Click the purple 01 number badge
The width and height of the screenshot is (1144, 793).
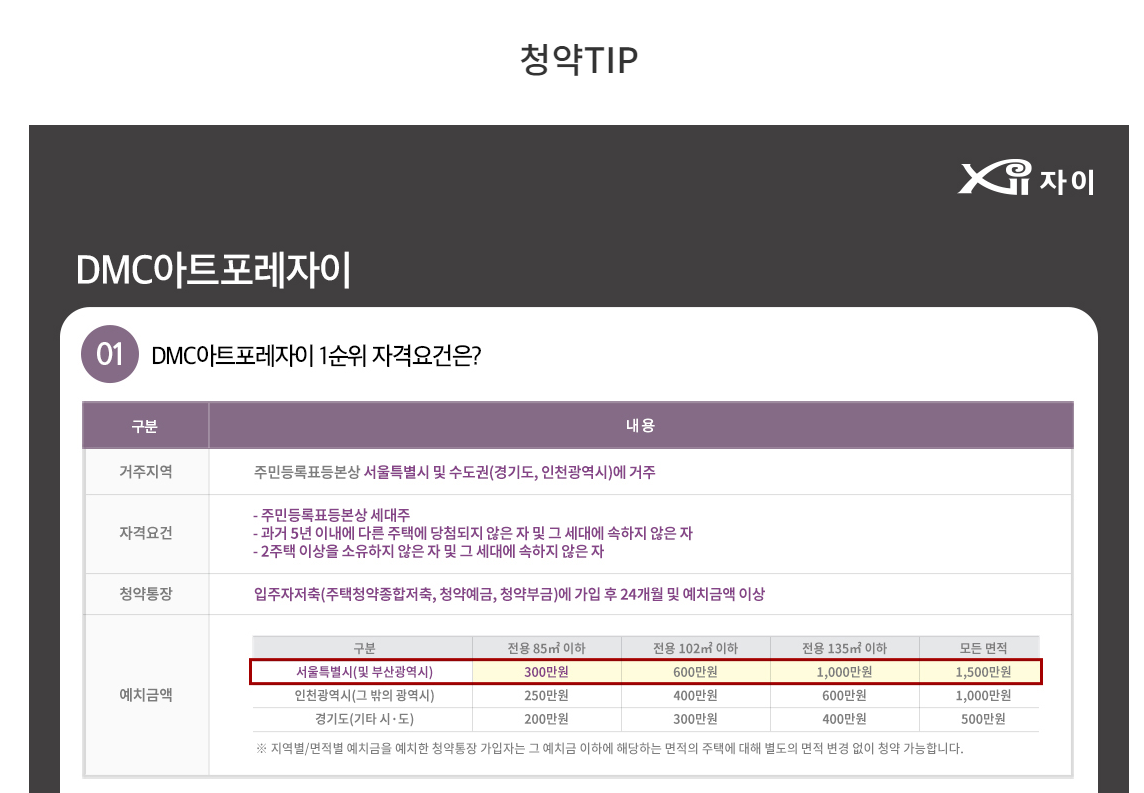coord(109,354)
